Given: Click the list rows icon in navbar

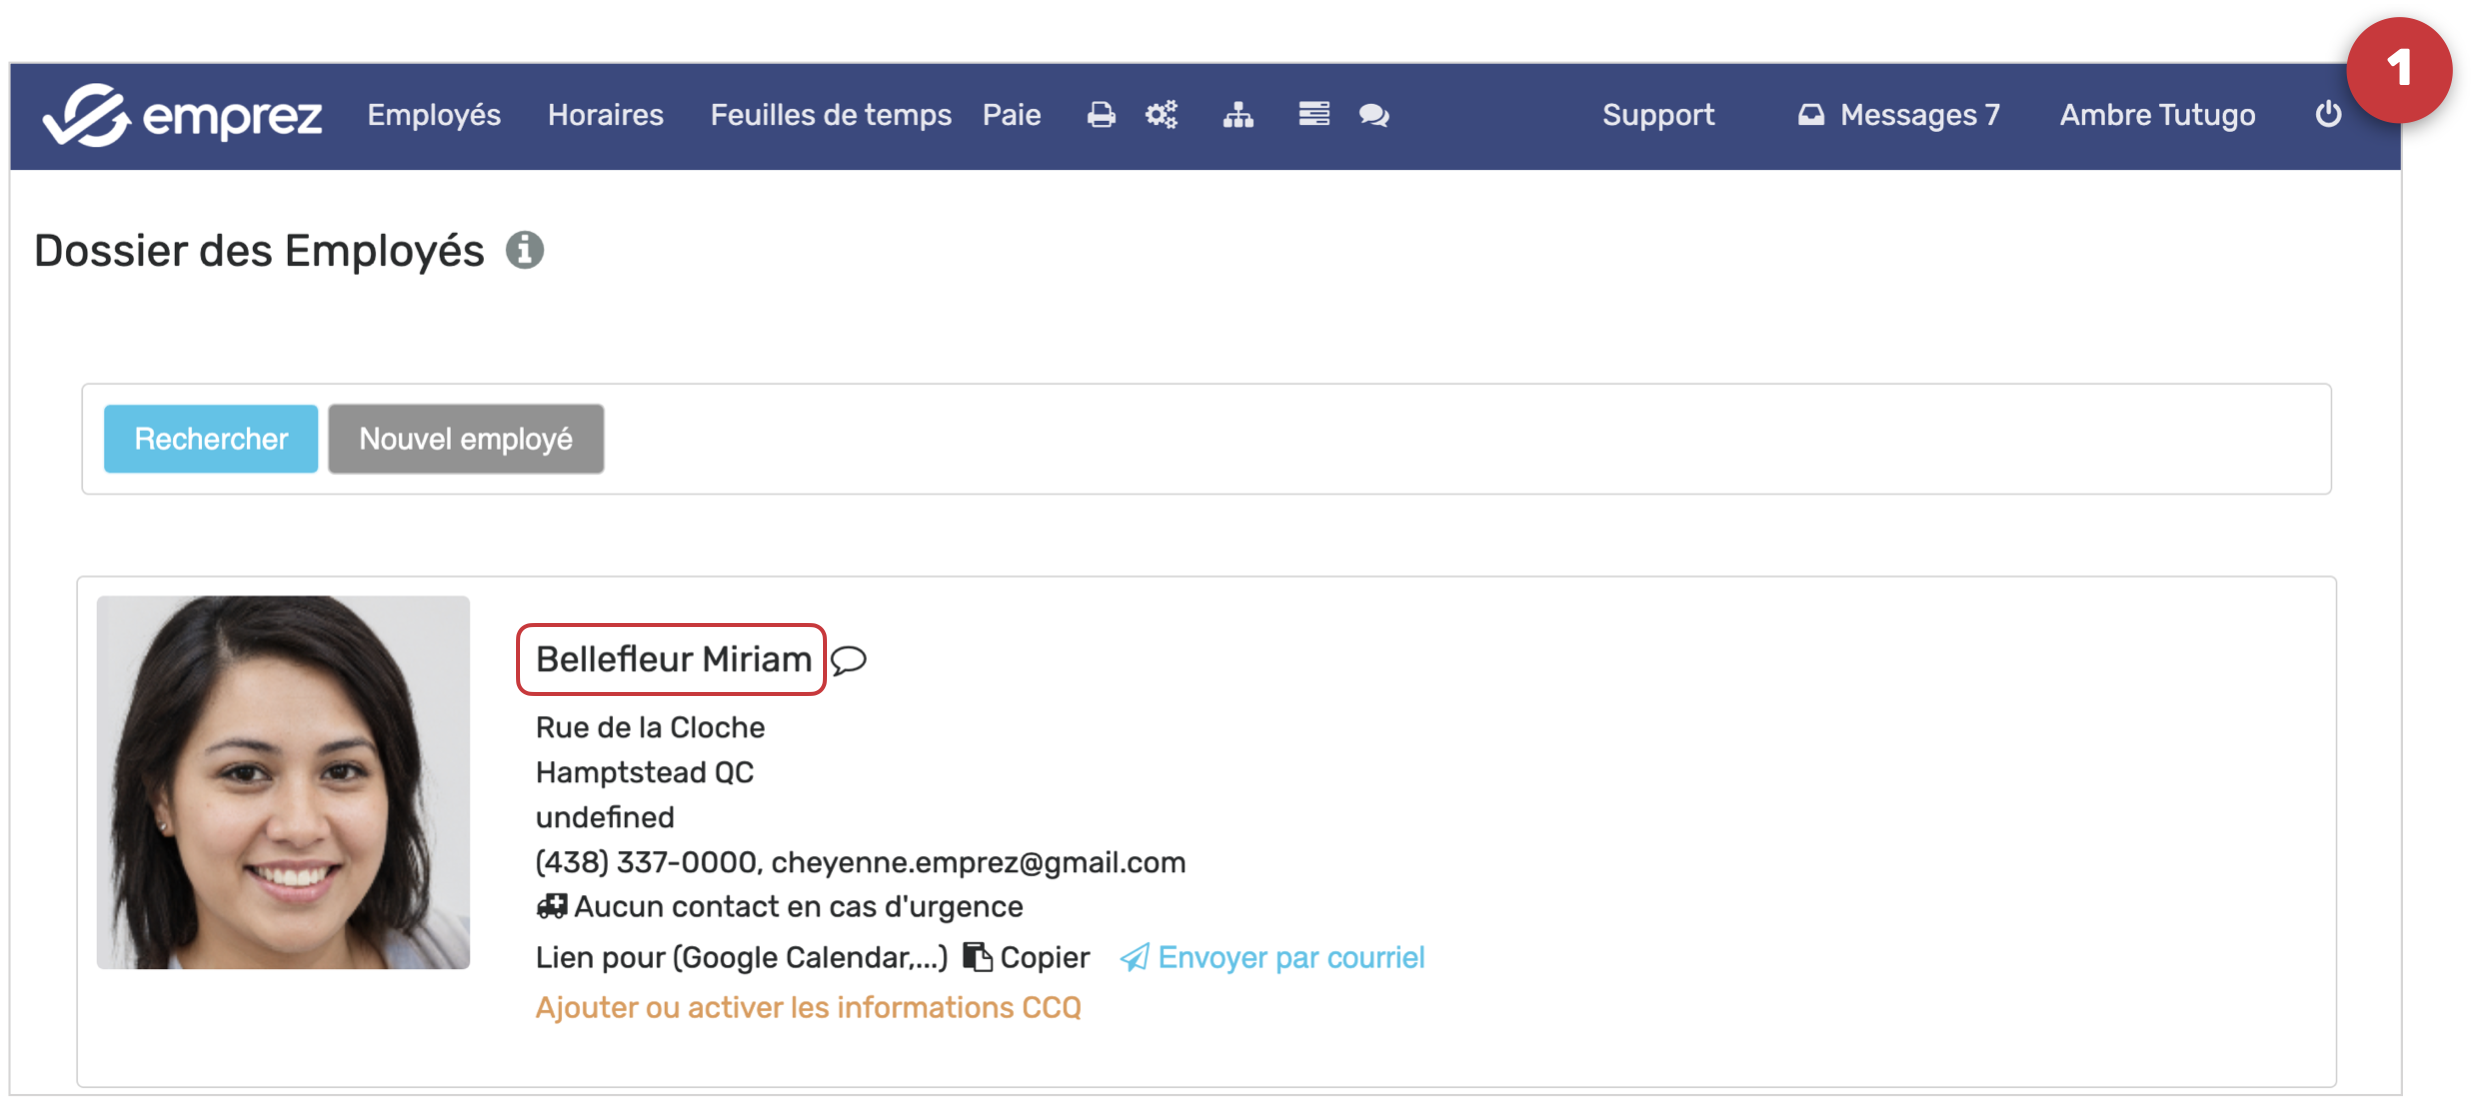Looking at the screenshot, I should tap(1313, 114).
